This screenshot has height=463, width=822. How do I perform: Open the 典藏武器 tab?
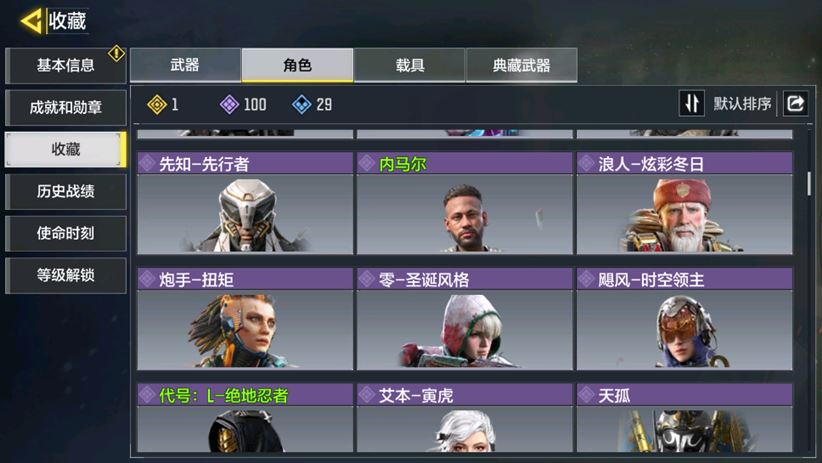pyautogui.click(x=522, y=65)
